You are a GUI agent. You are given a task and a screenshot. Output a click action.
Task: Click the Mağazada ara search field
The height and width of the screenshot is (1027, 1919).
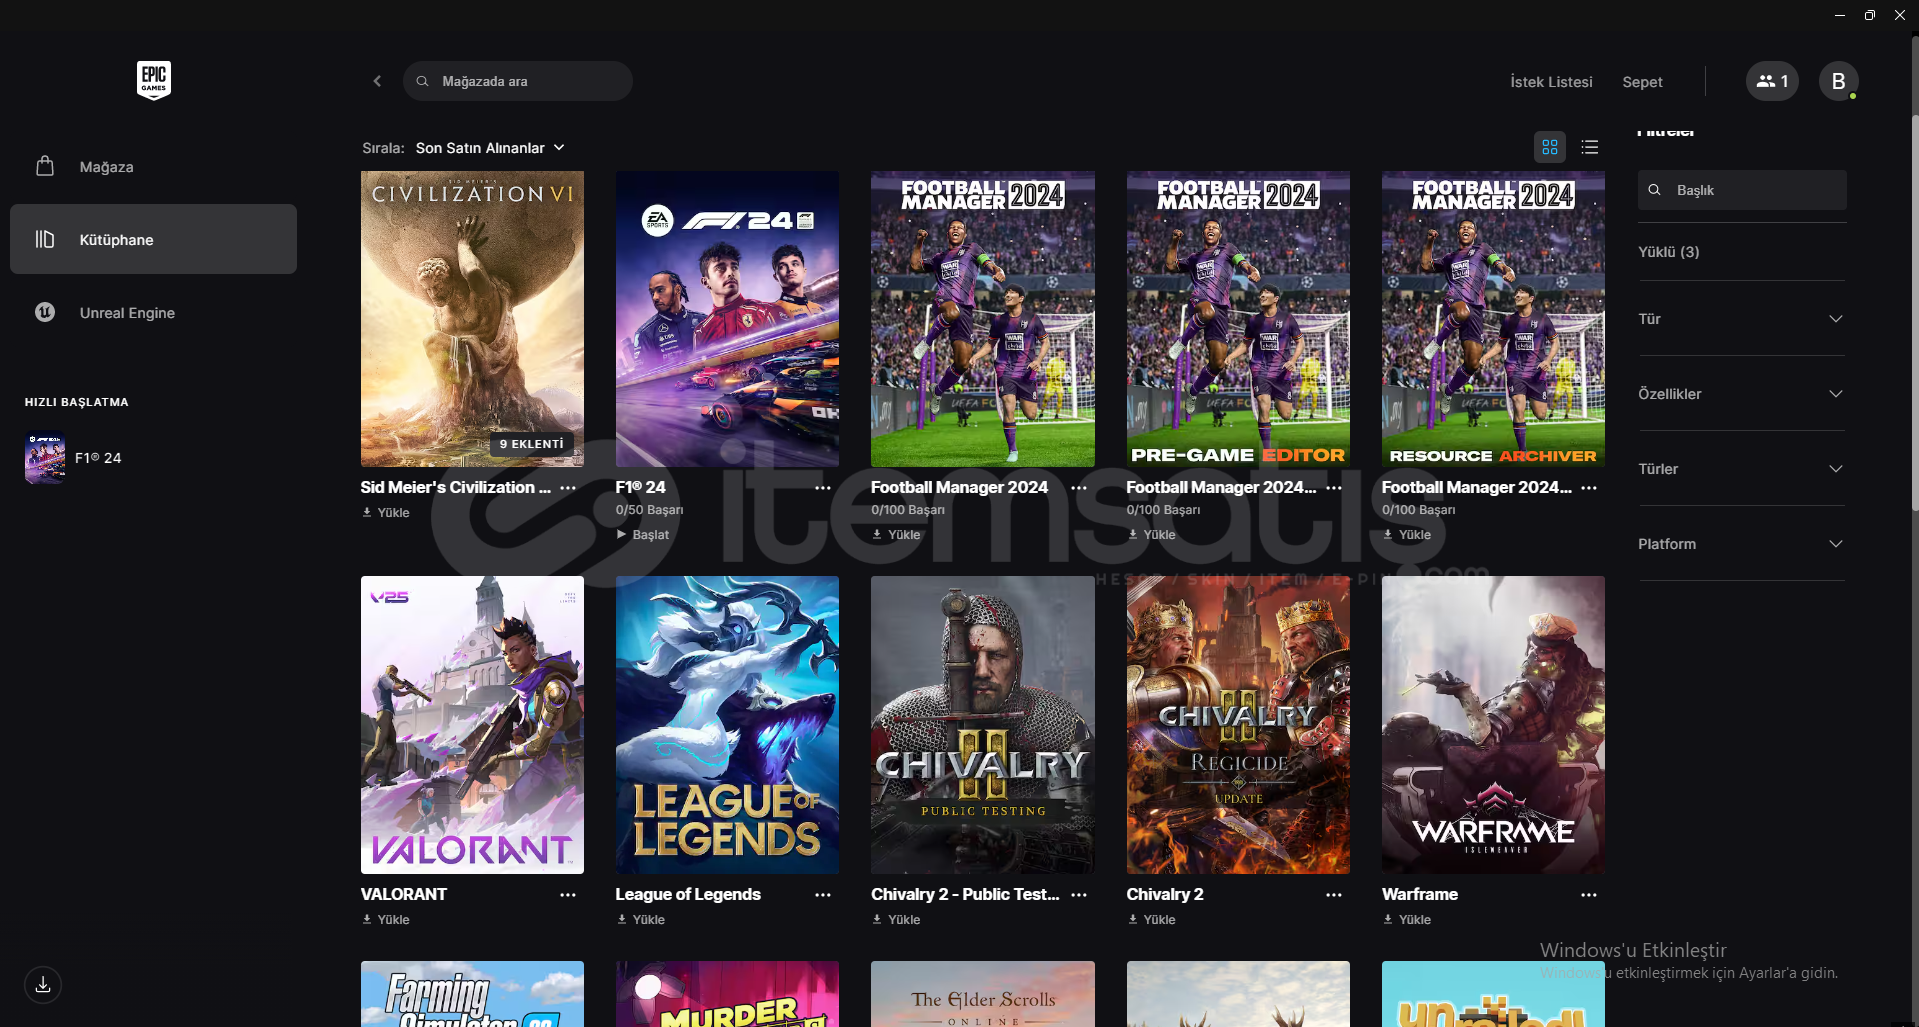pos(518,81)
